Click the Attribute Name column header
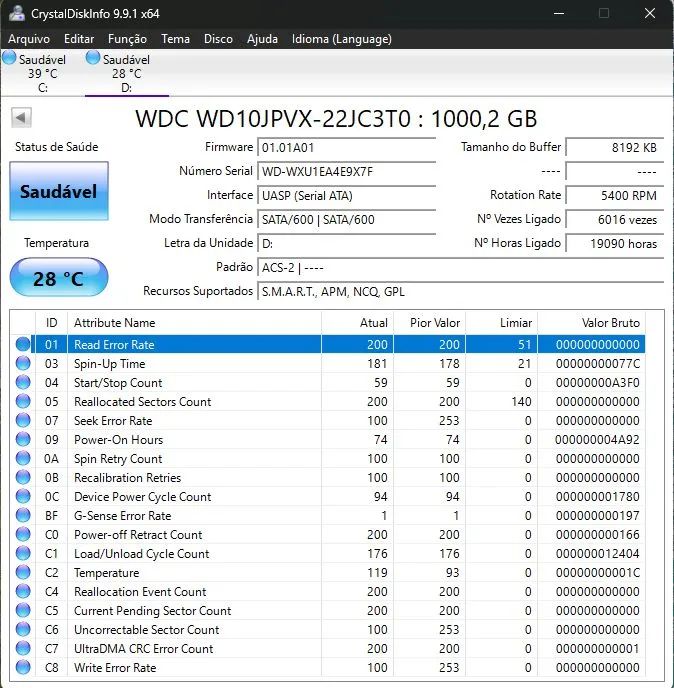 pyautogui.click(x=194, y=322)
